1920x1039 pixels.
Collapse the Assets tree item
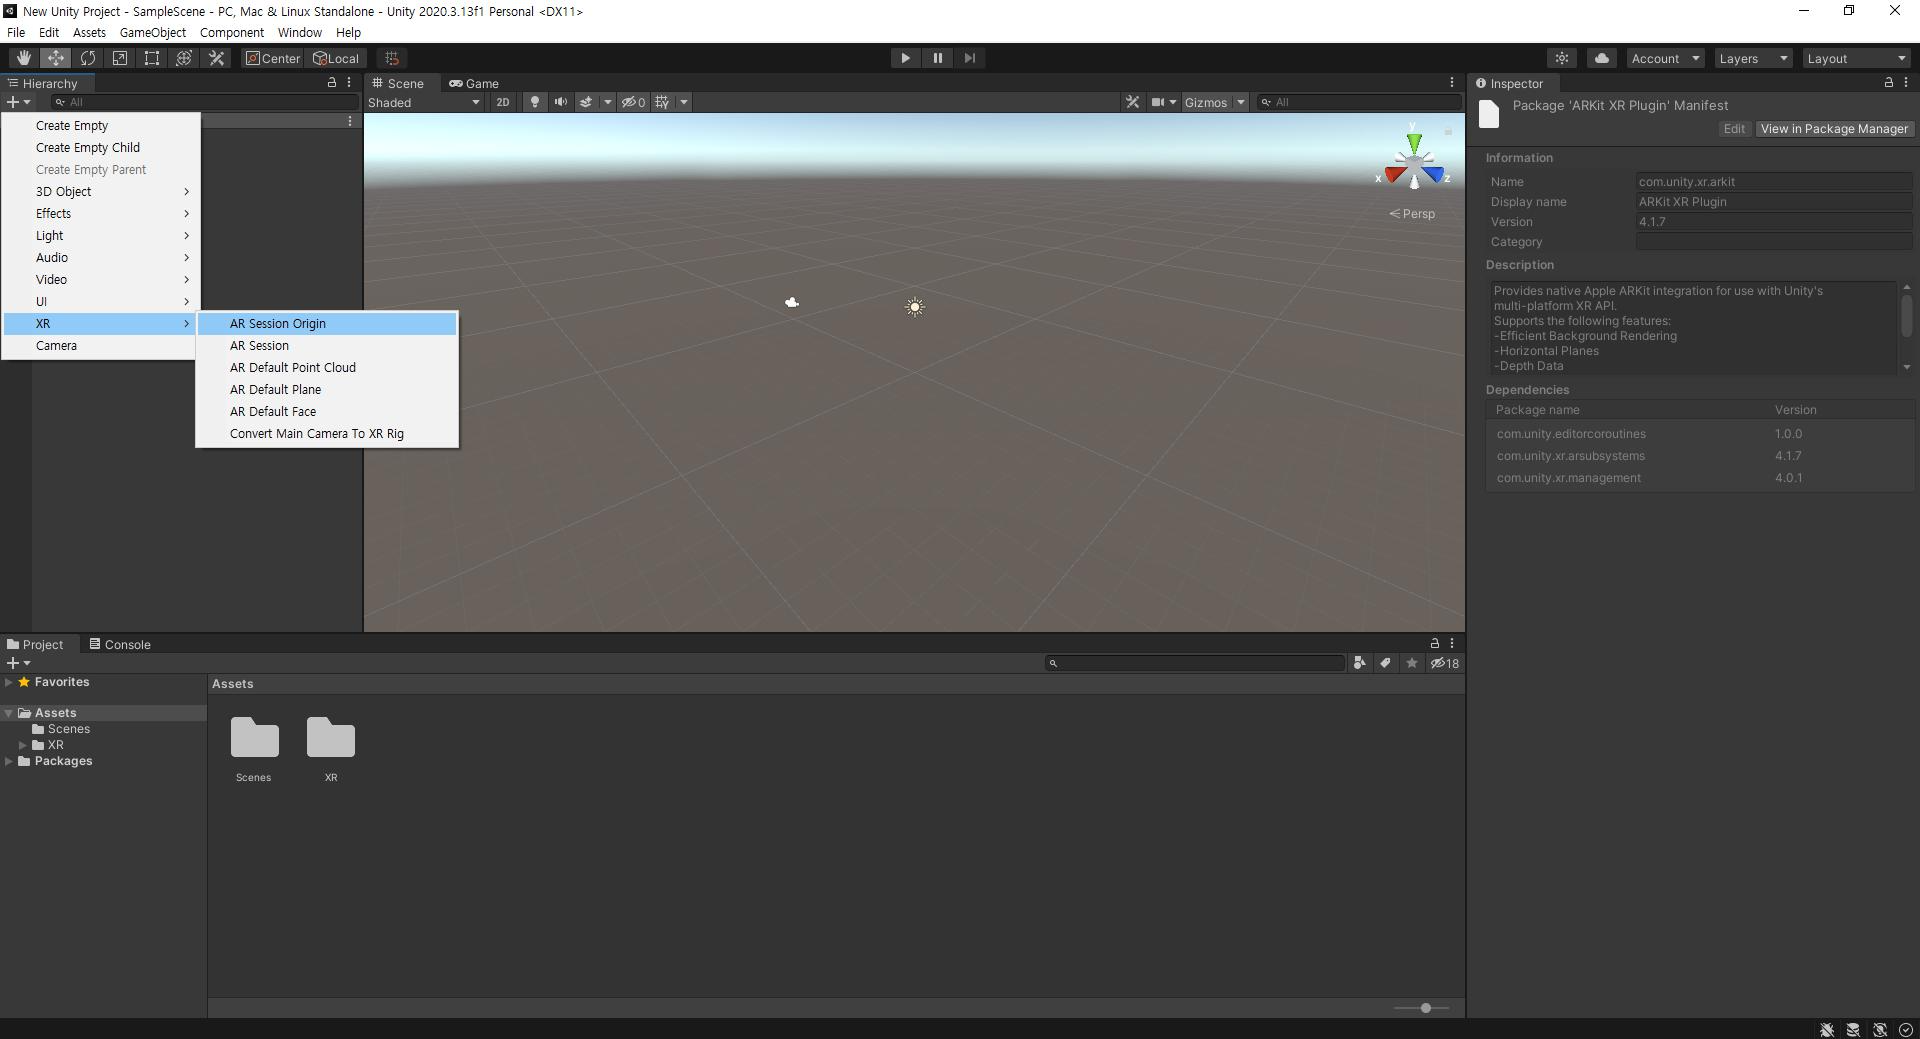pyautogui.click(x=9, y=713)
